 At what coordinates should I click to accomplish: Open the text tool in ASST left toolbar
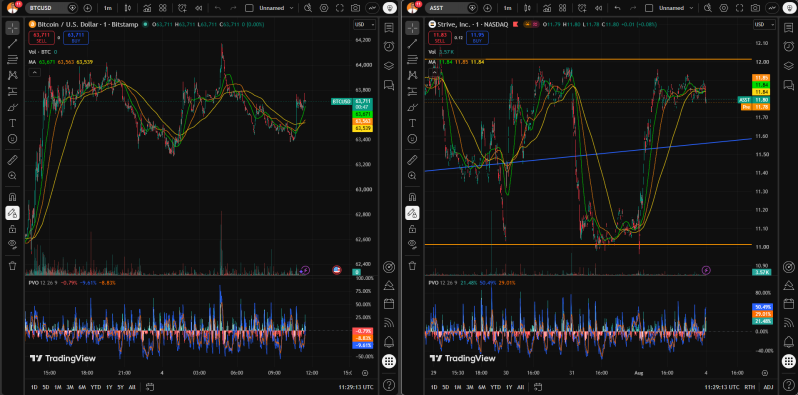point(412,123)
